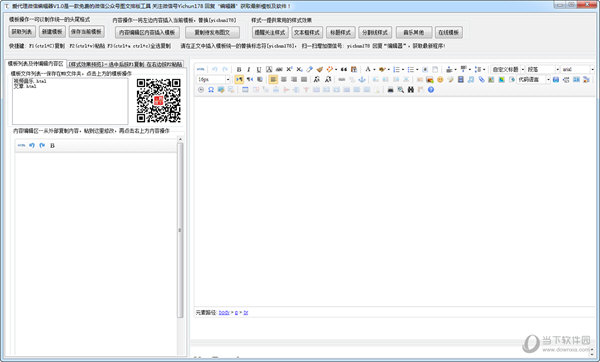Click the print icon in the editor toolbar
This screenshot has width=600, height=362.
[x=390, y=90]
